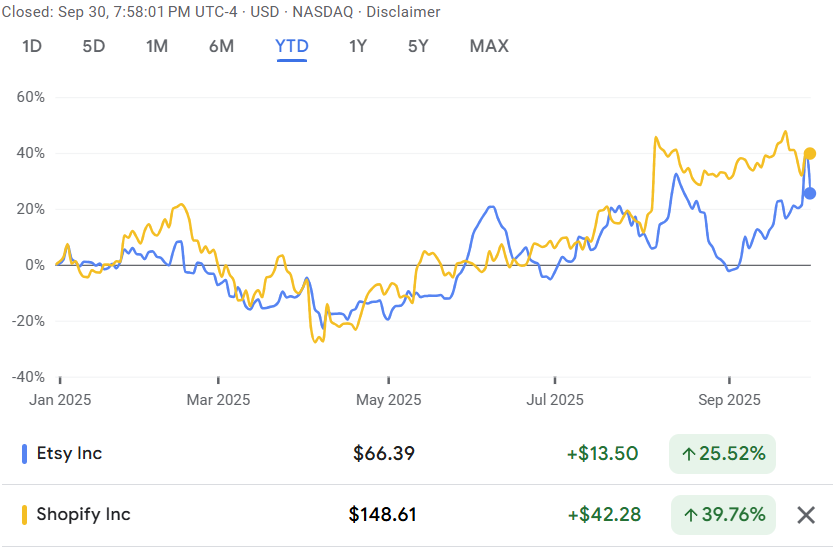Remove Shopify Inc comparison with X icon
Screen dimensions: 833x547
coord(805,515)
